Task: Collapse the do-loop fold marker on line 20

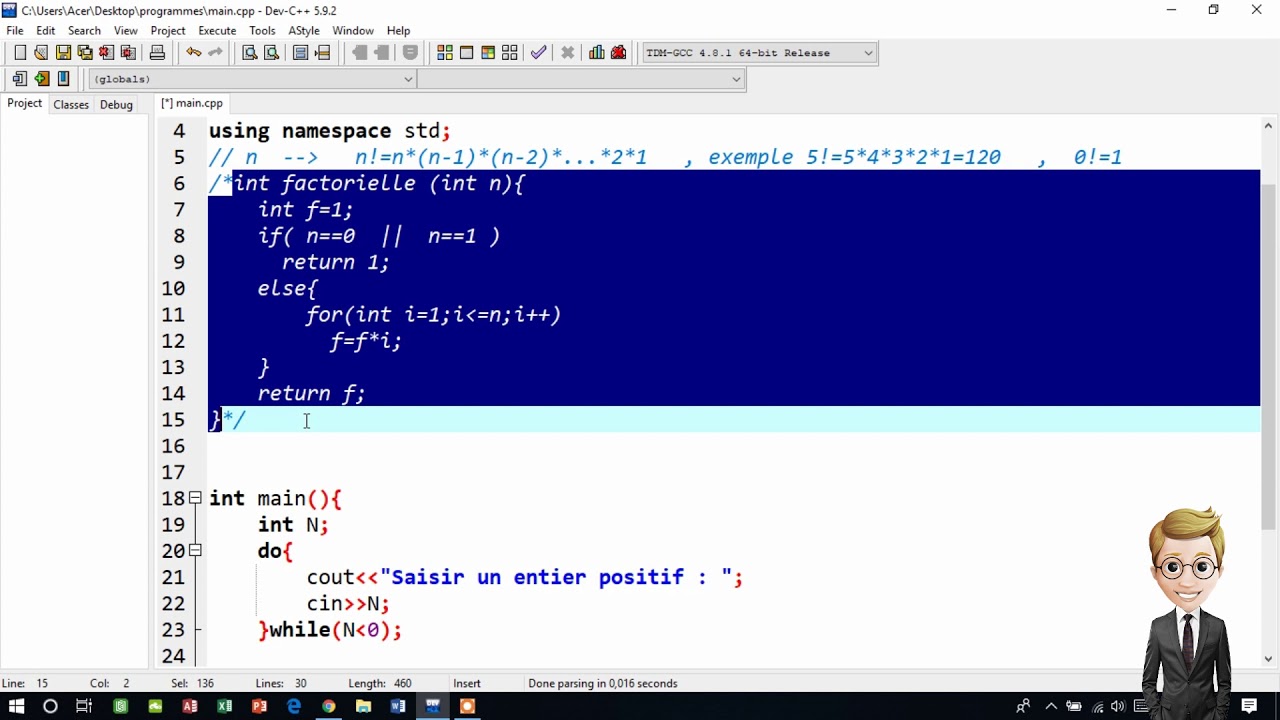Action: pos(195,550)
